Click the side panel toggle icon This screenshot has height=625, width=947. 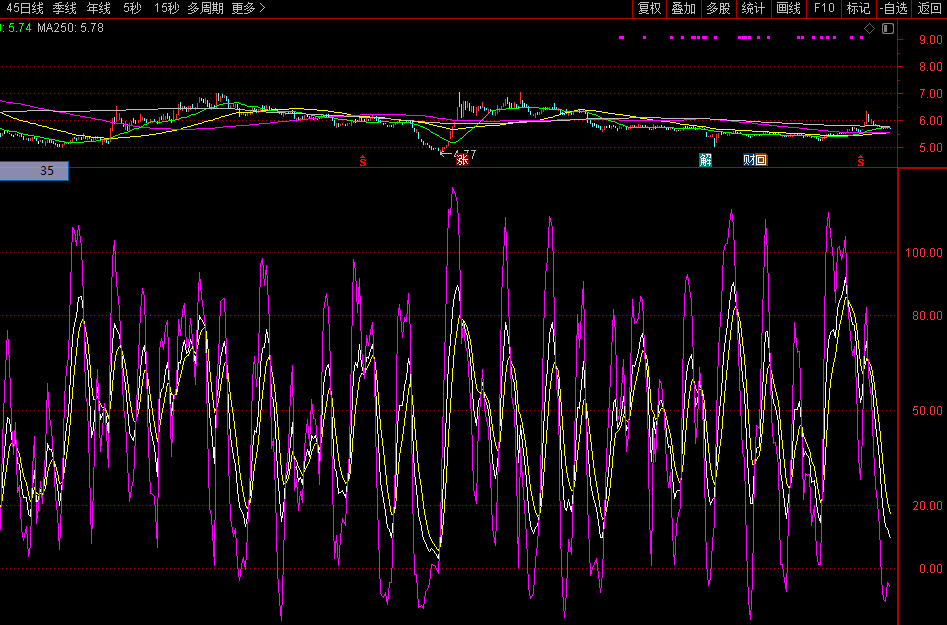[887, 28]
